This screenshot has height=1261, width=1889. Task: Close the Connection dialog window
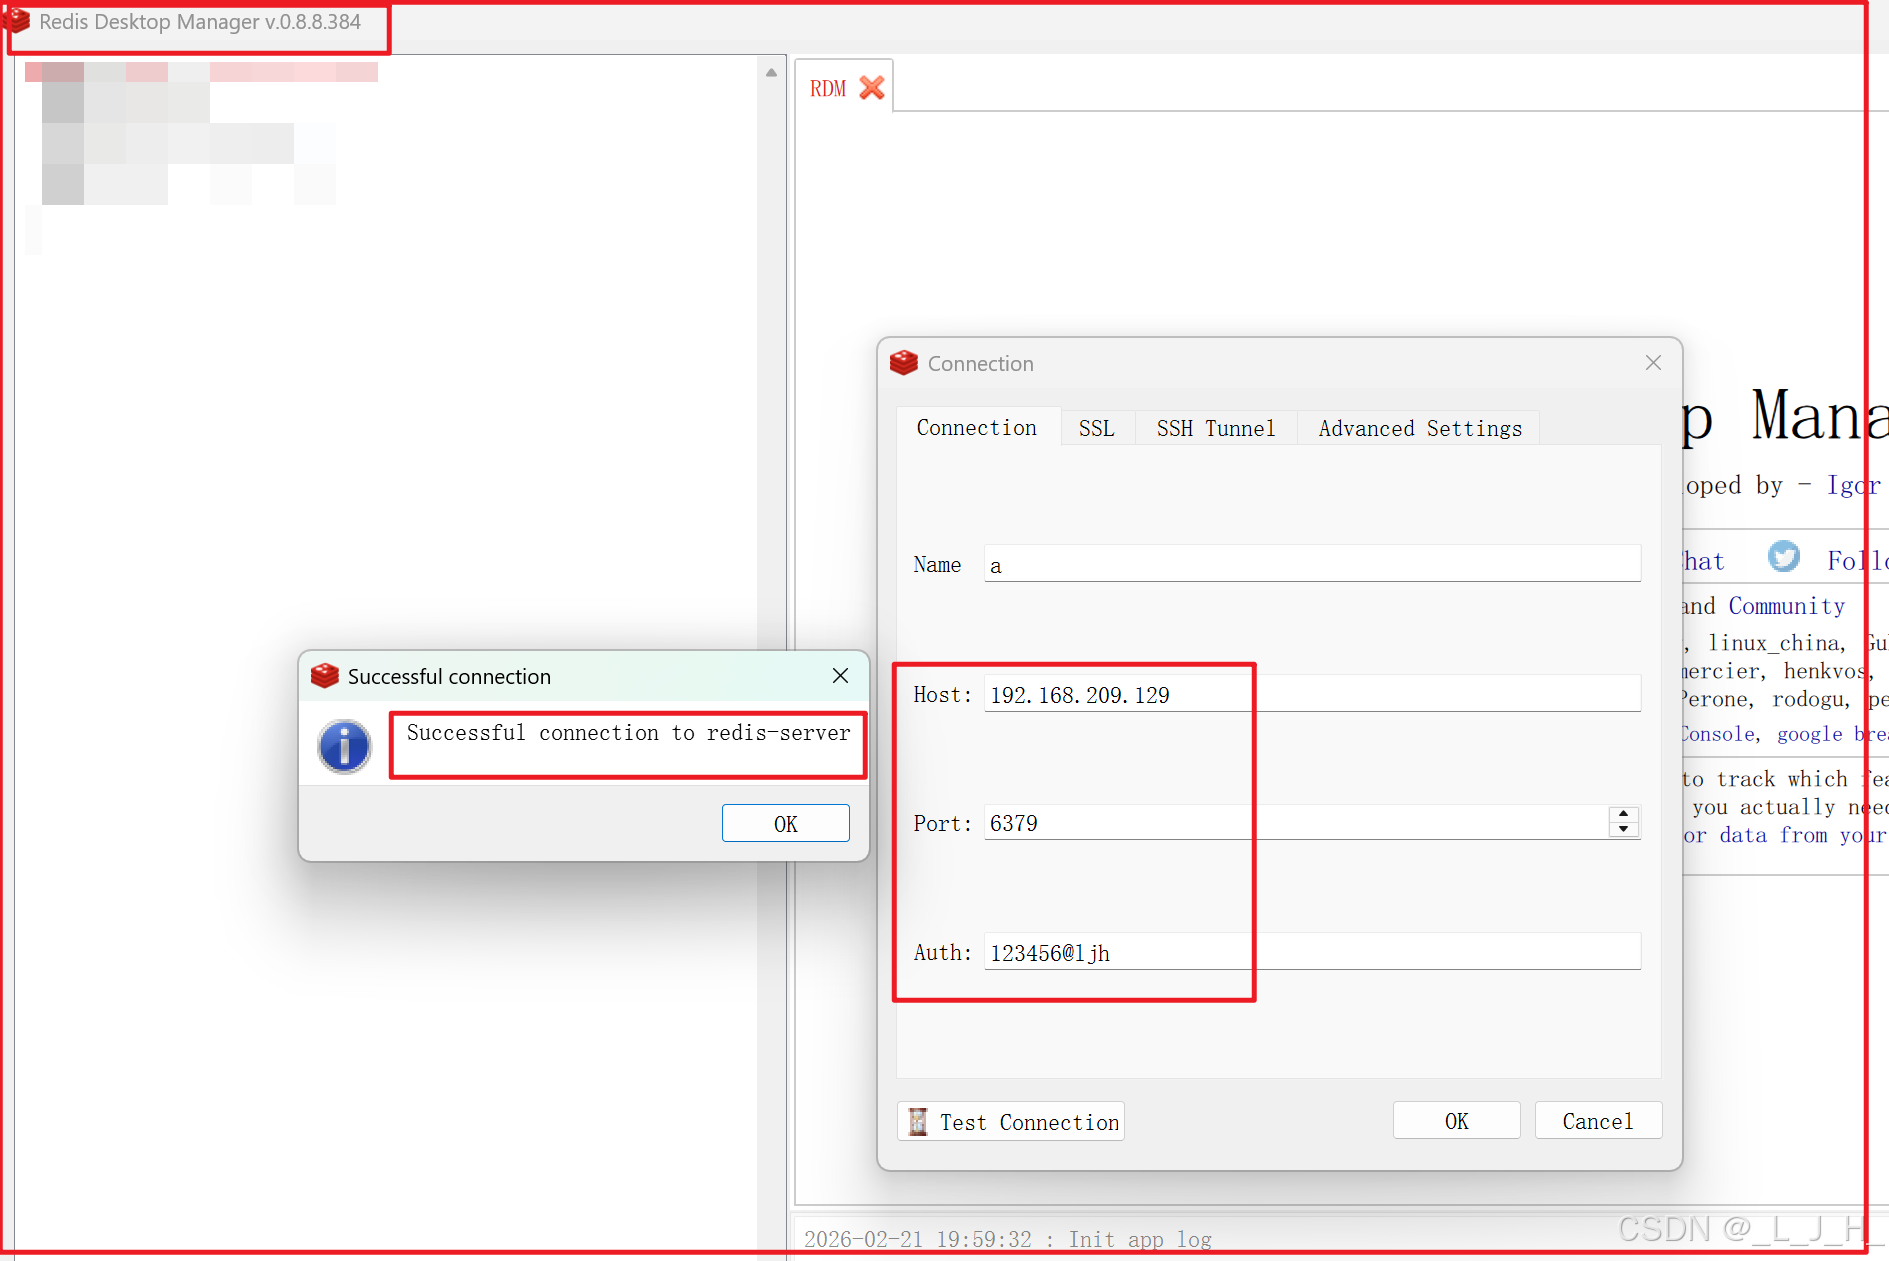[1653, 363]
